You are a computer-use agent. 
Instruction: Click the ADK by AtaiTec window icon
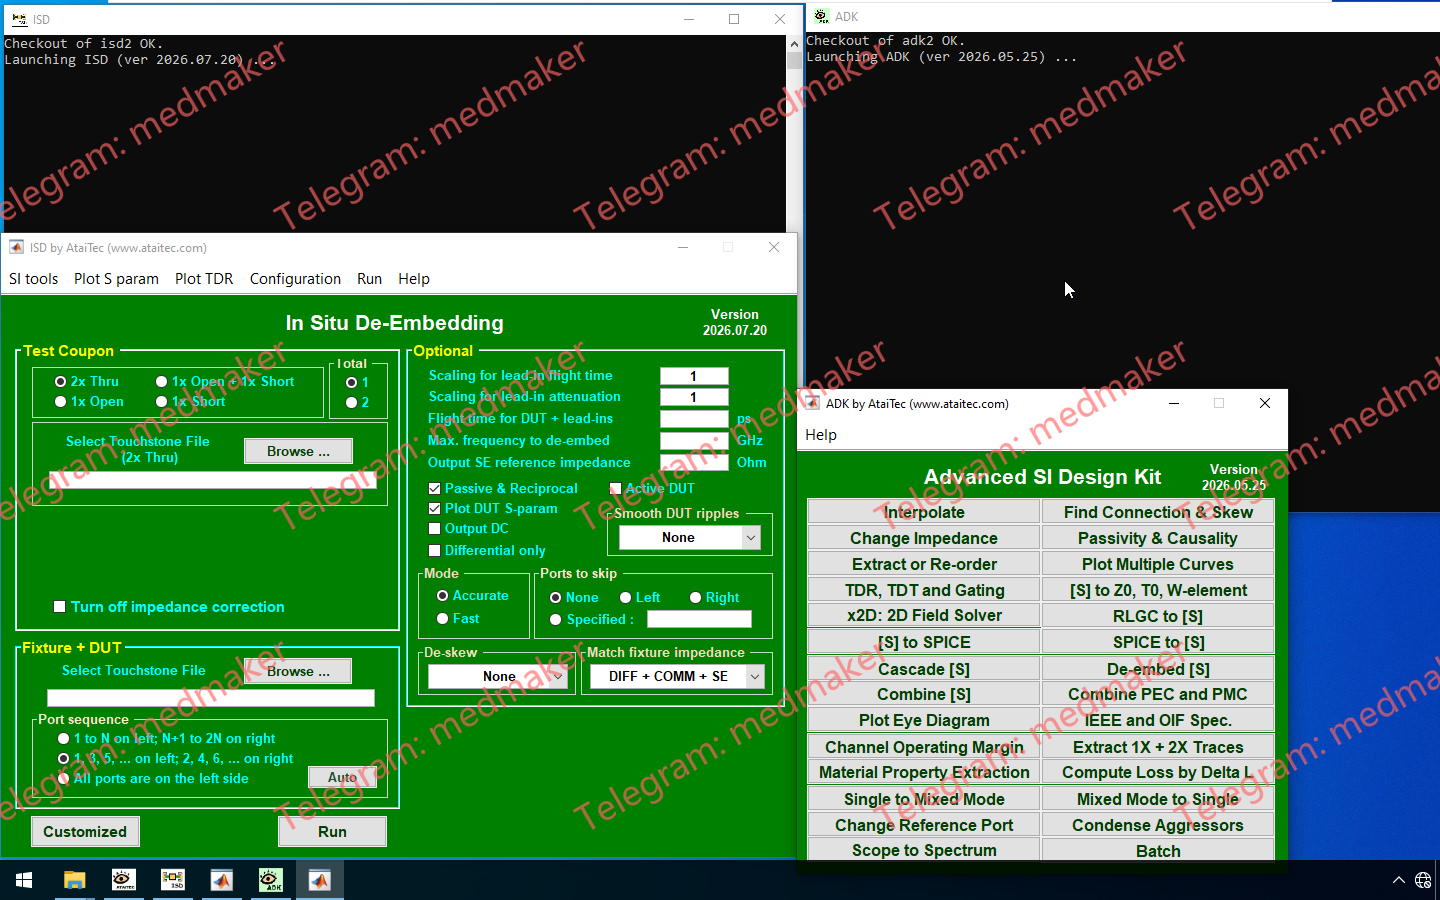click(813, 403)
